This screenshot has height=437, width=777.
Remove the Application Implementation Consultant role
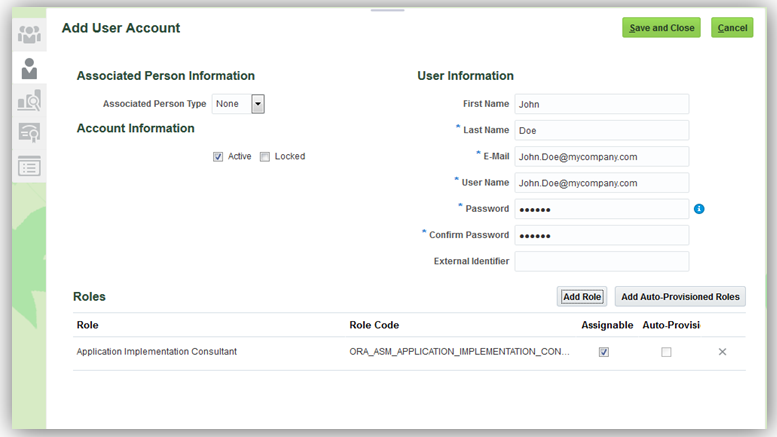722,352
